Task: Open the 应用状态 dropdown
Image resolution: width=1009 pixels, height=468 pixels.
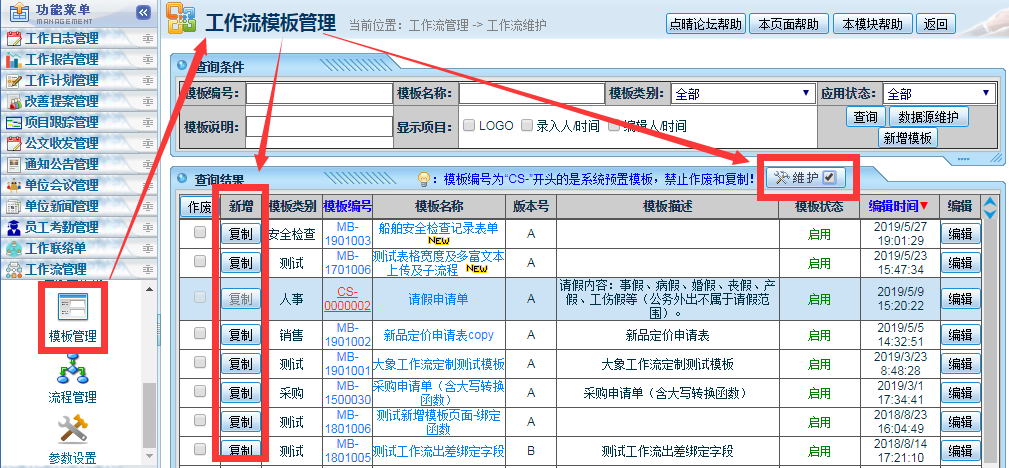Action: tap(939, 94)
